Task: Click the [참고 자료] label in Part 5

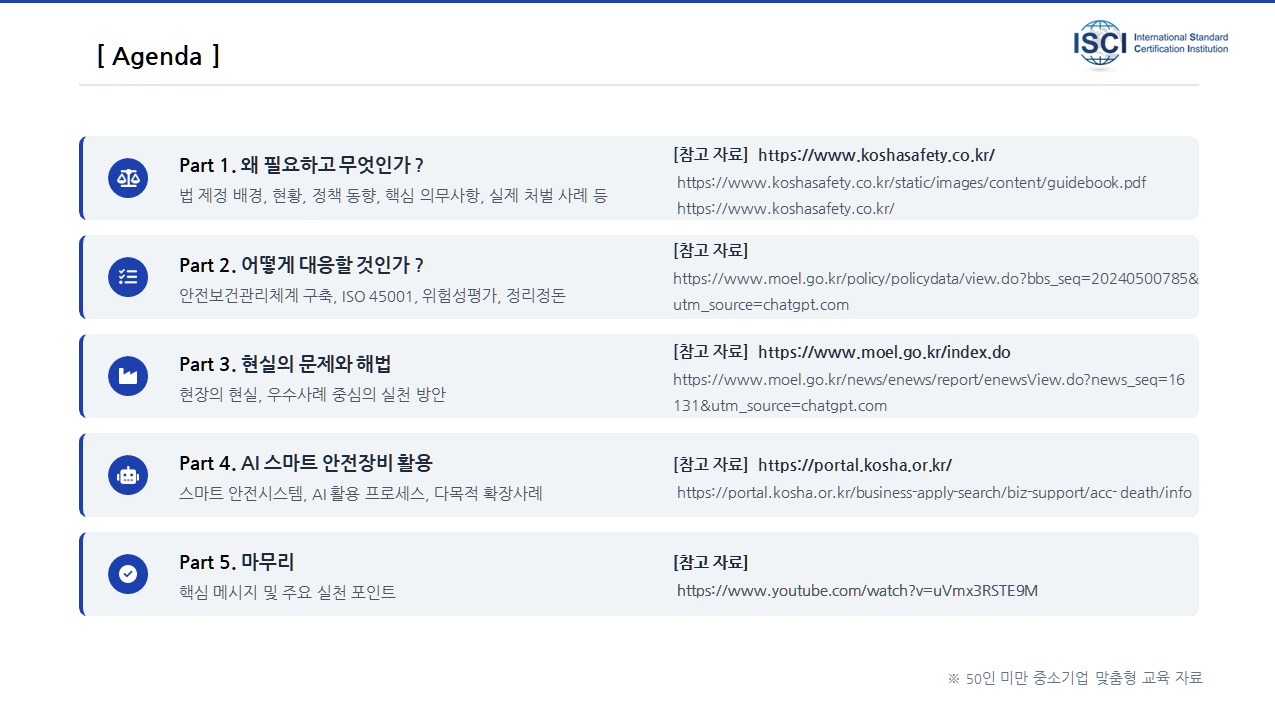Action: [710, 562]
